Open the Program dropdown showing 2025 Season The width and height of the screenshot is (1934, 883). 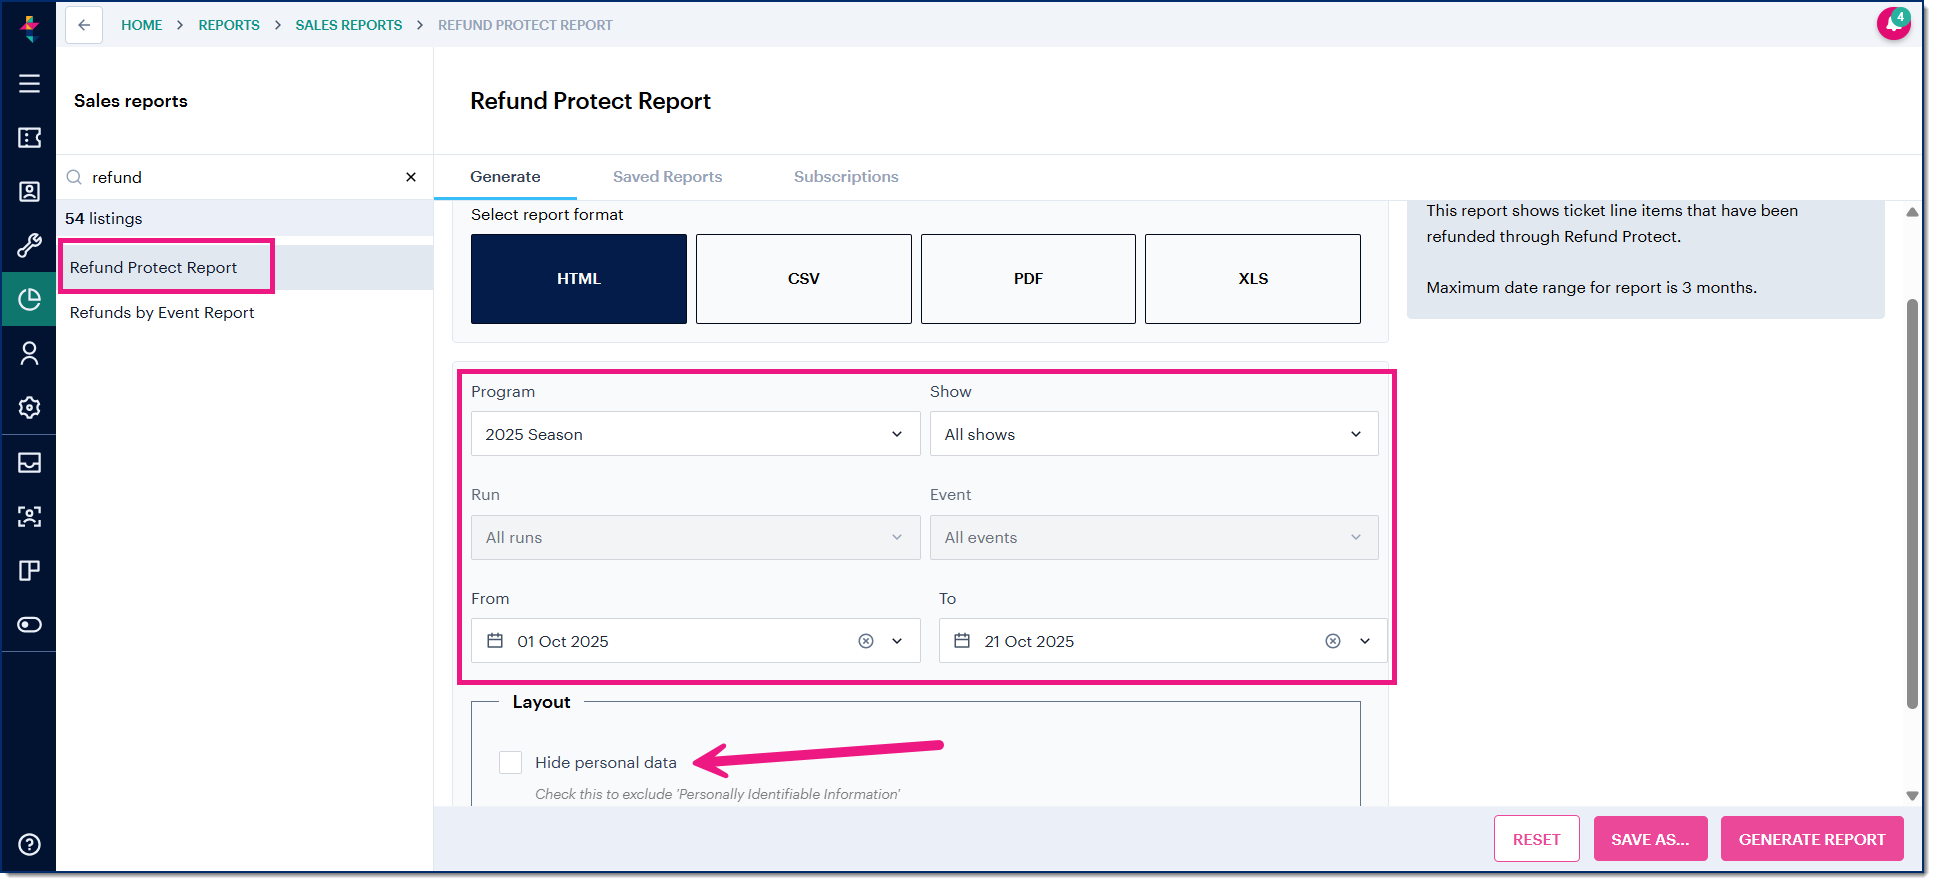[695, 434]
